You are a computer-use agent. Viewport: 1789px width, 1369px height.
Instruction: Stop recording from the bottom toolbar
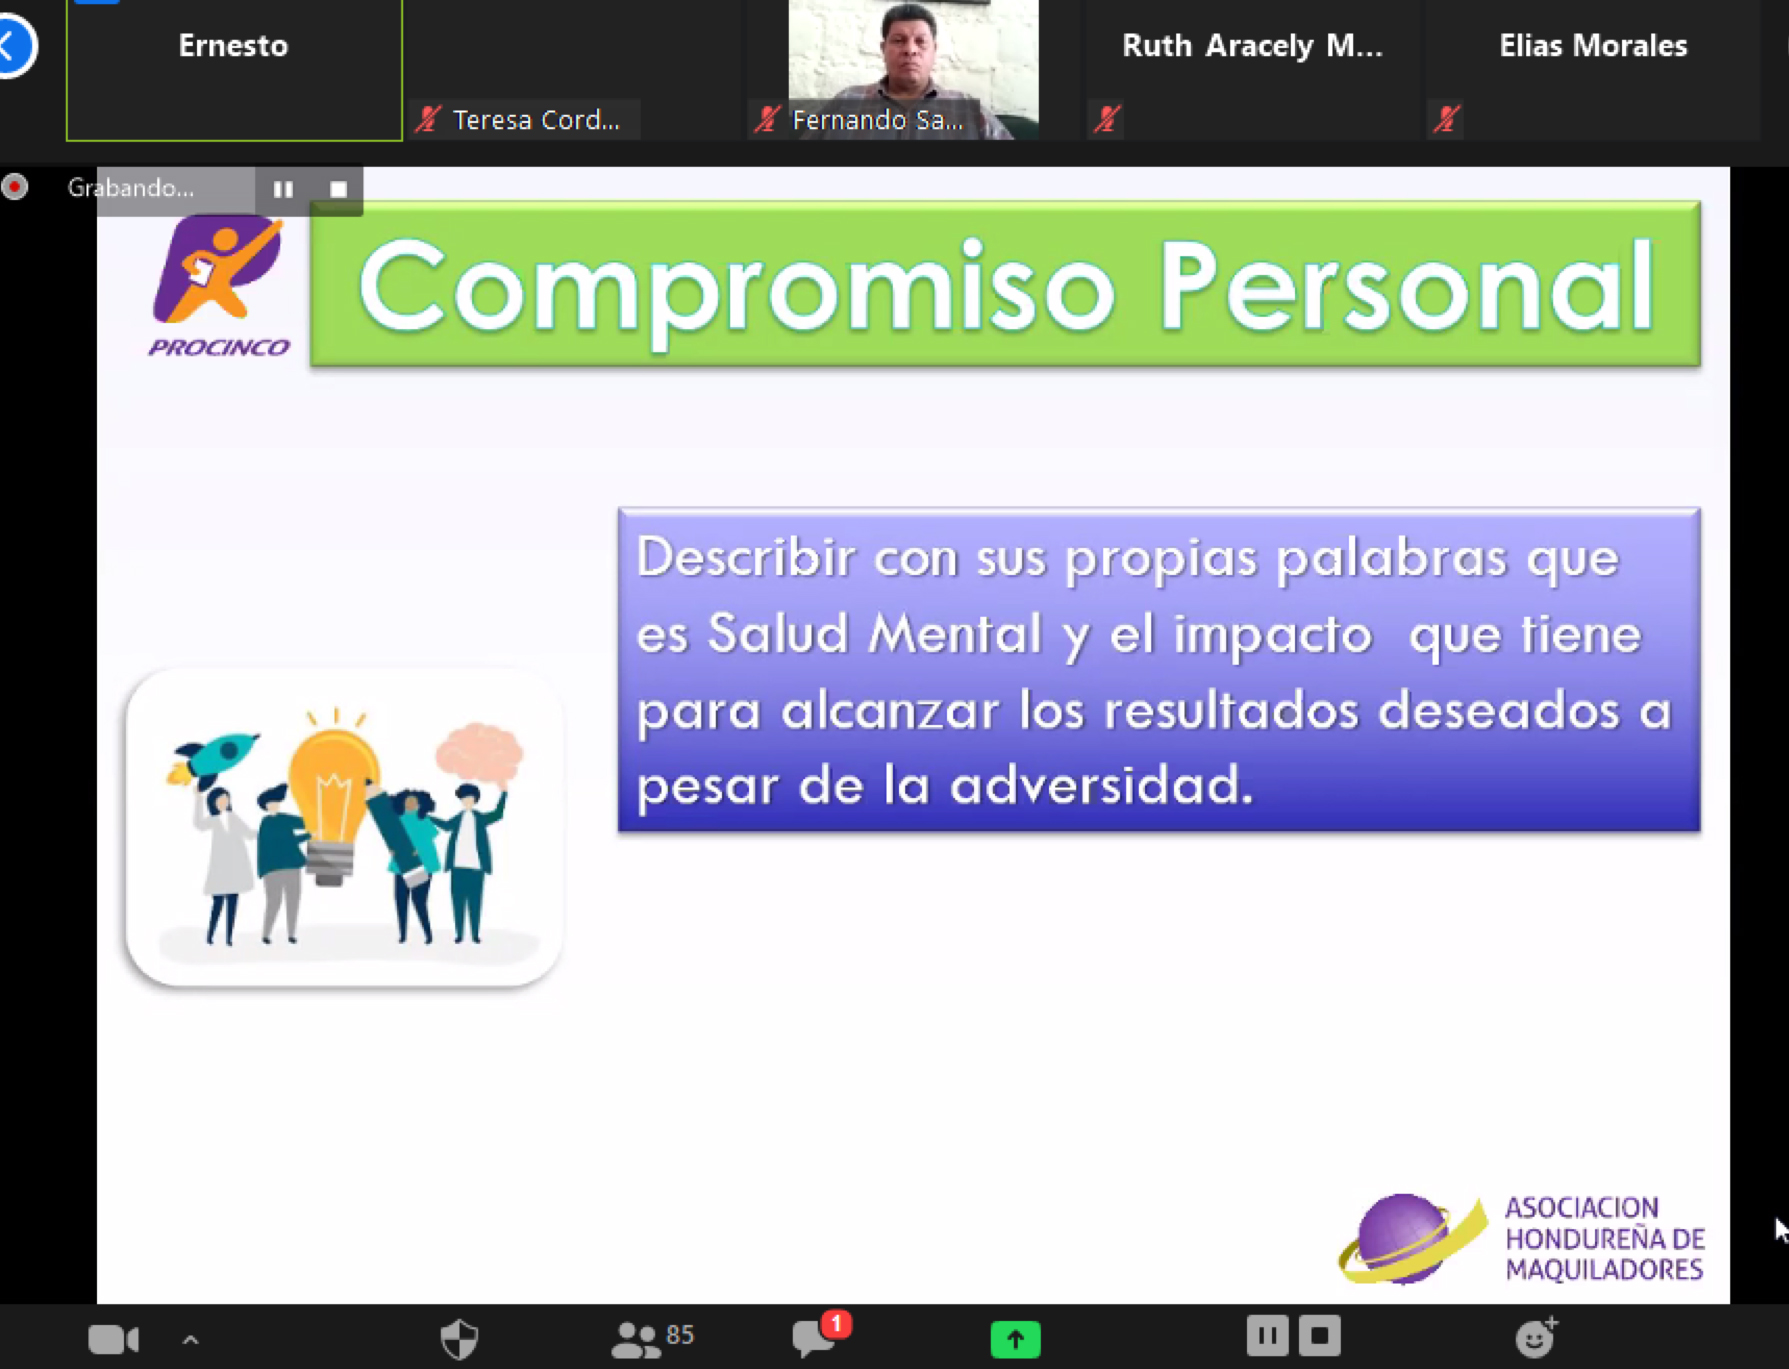(x=1320, y=1336)
